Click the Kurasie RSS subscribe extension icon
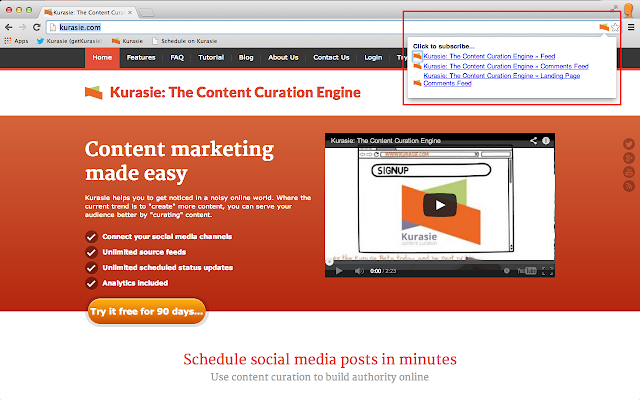Screen dimensions: 640x400 pos(604,27)
